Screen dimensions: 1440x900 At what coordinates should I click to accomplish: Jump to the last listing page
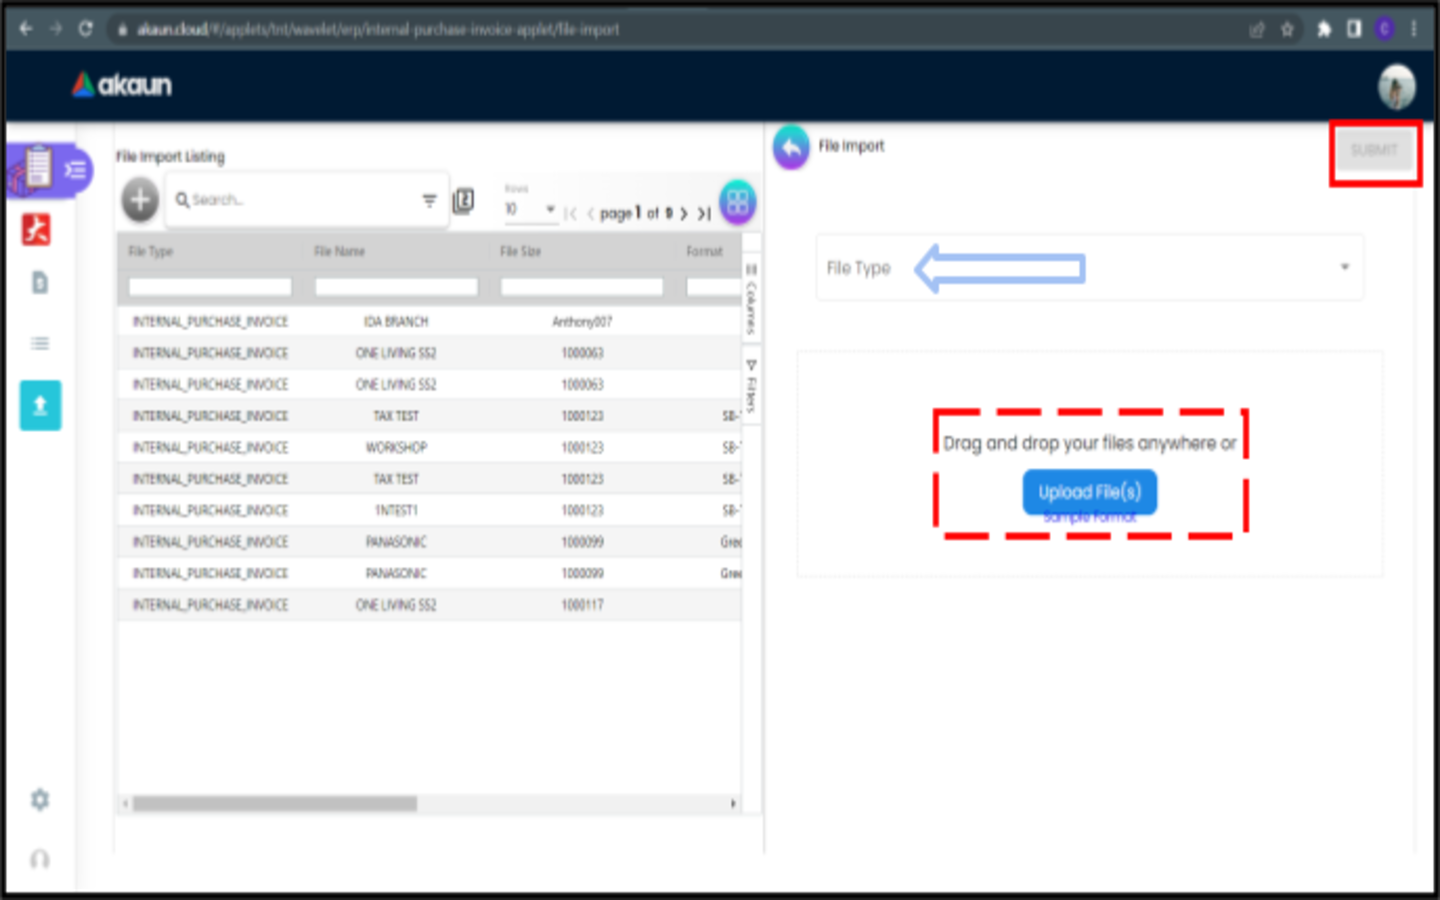(704, 213)
